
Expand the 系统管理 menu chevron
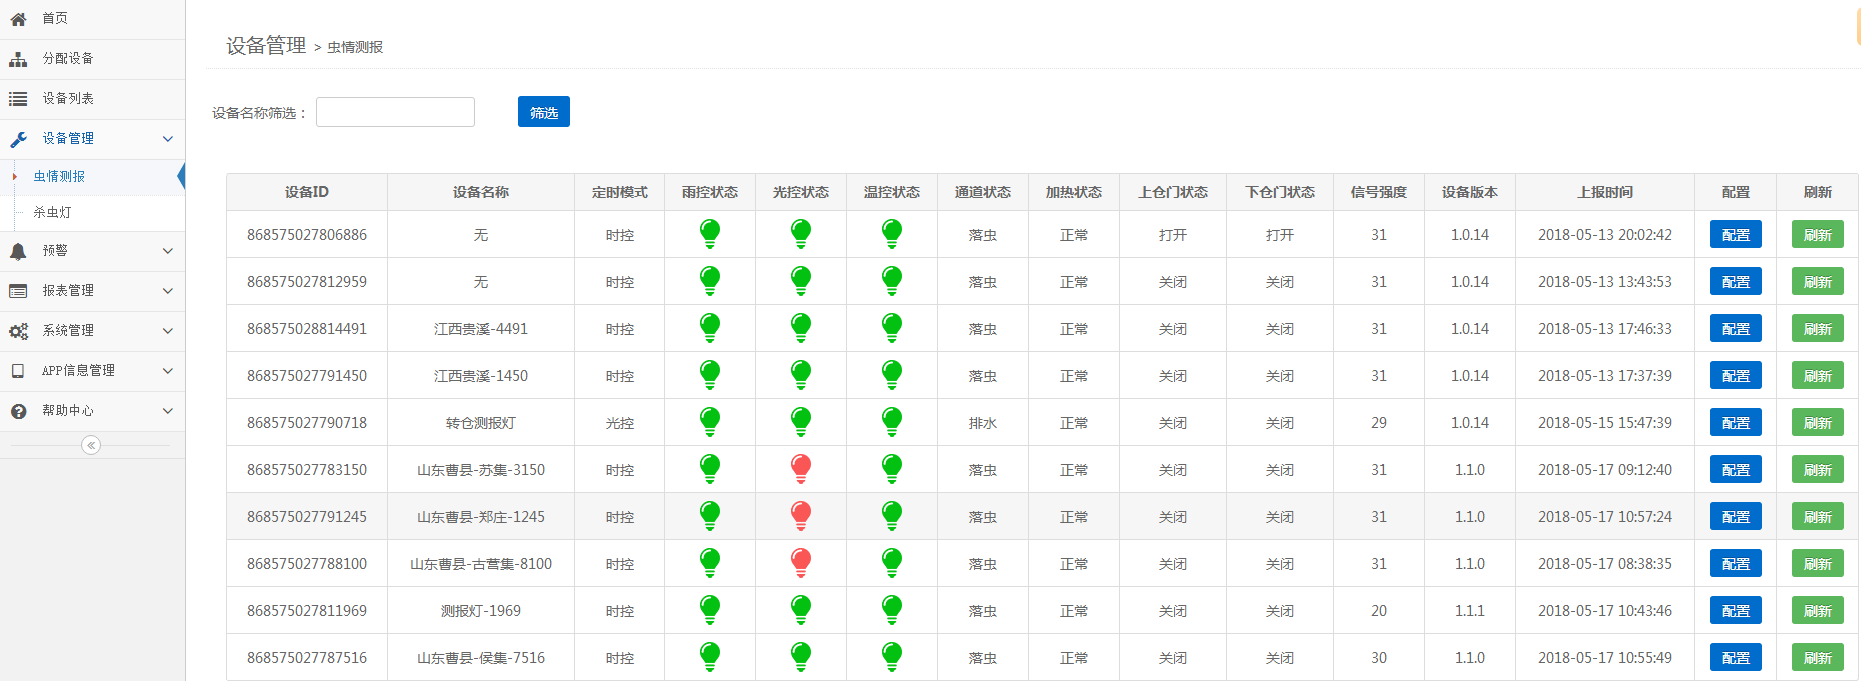tap(168, 331)
